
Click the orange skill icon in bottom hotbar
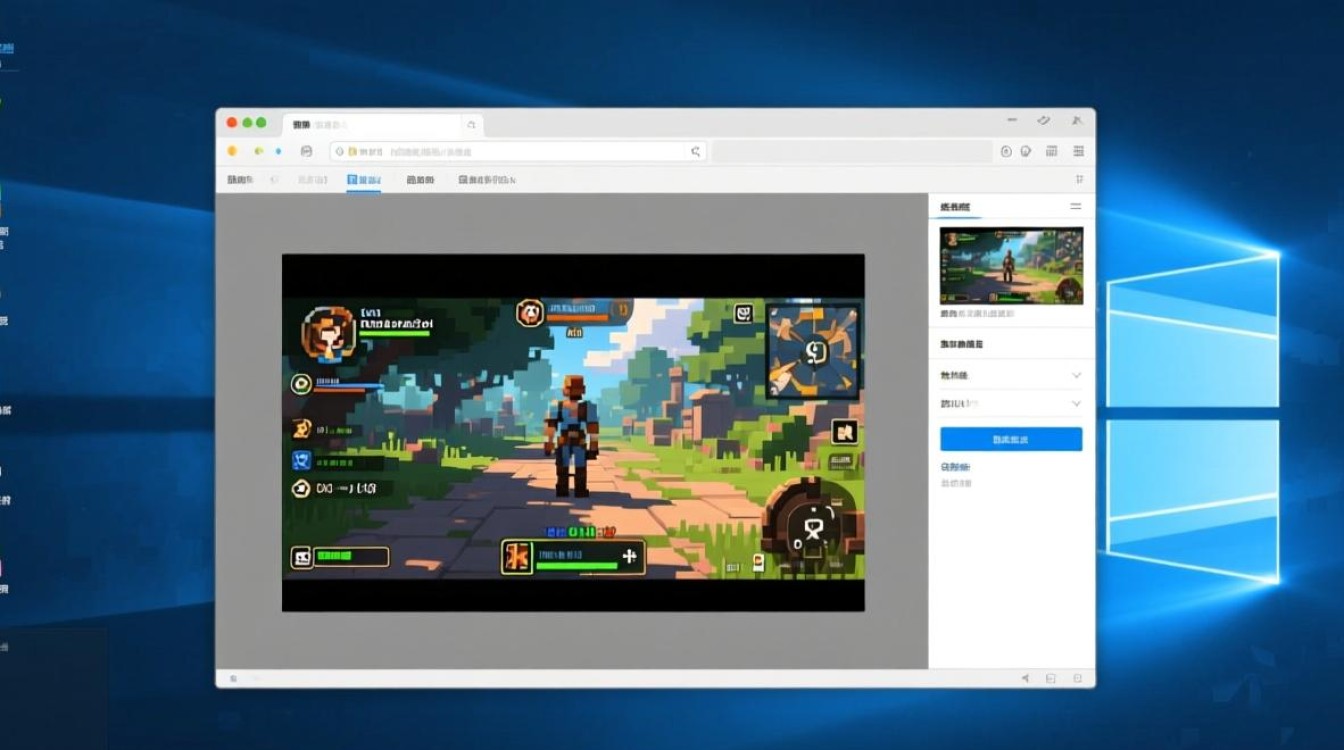[x=517, y=558]
